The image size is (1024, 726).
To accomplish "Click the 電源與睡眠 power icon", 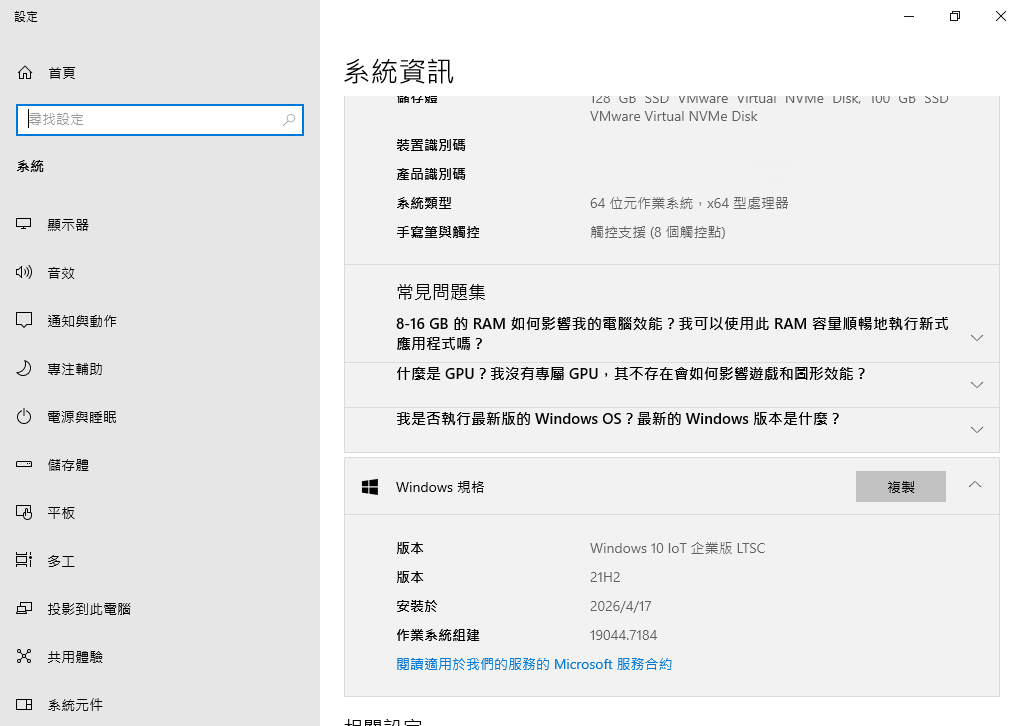I will coord(25,417).
